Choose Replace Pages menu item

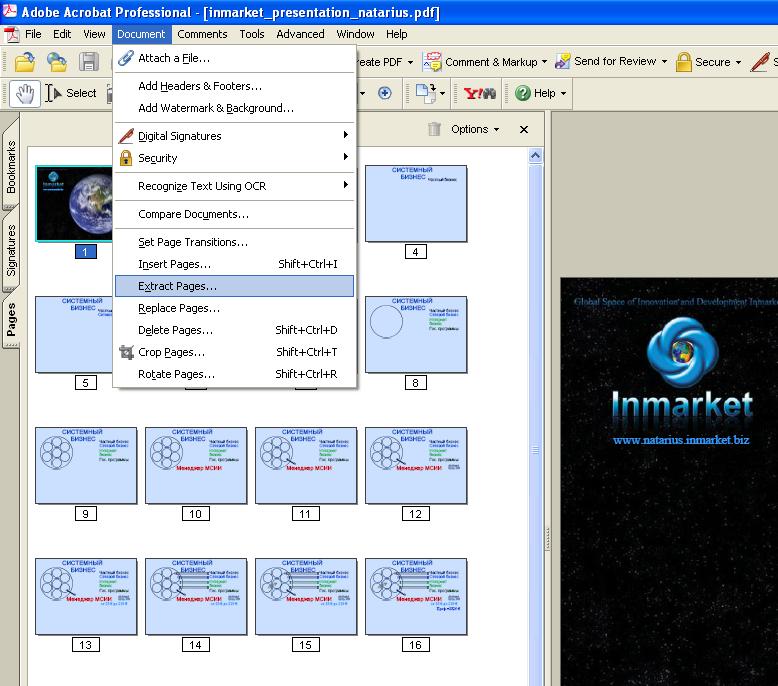pyautogui.click(x=234, y=308)
